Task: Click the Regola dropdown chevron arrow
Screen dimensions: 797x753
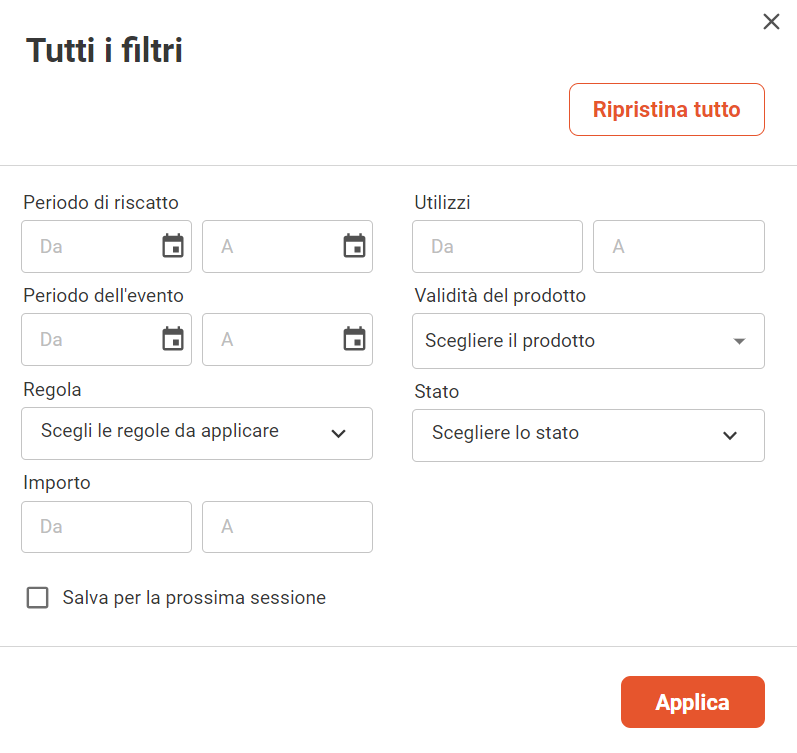Action: click(339, 433)
